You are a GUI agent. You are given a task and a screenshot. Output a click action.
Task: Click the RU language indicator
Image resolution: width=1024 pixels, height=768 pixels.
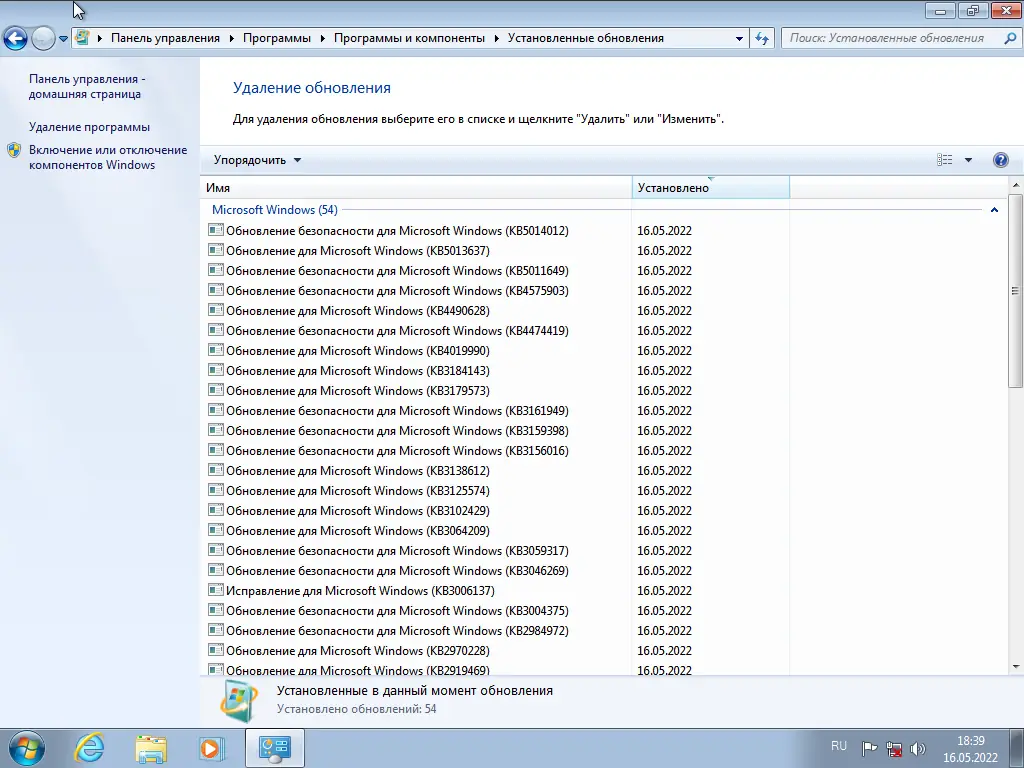(x=839, y=746)
